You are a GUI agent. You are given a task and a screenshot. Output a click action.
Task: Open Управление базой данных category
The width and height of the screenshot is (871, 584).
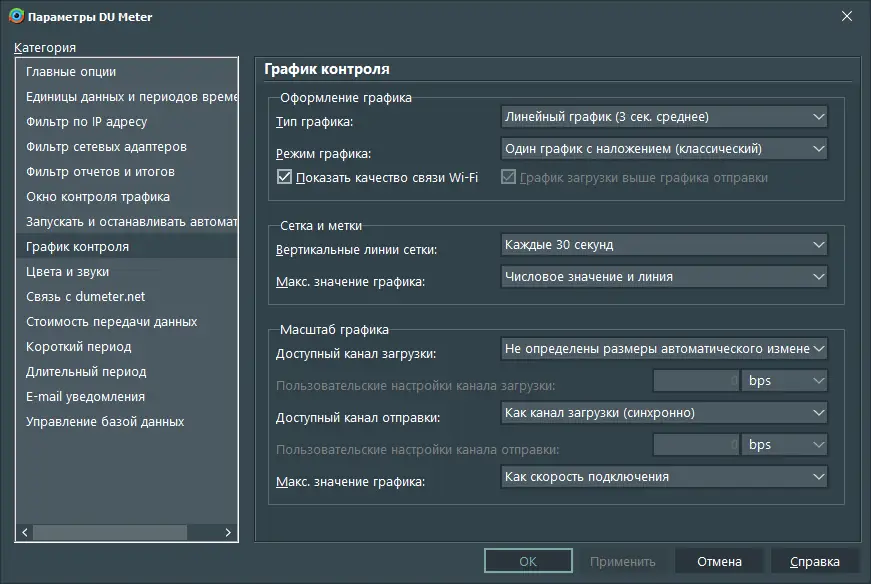tap(105, 422)
